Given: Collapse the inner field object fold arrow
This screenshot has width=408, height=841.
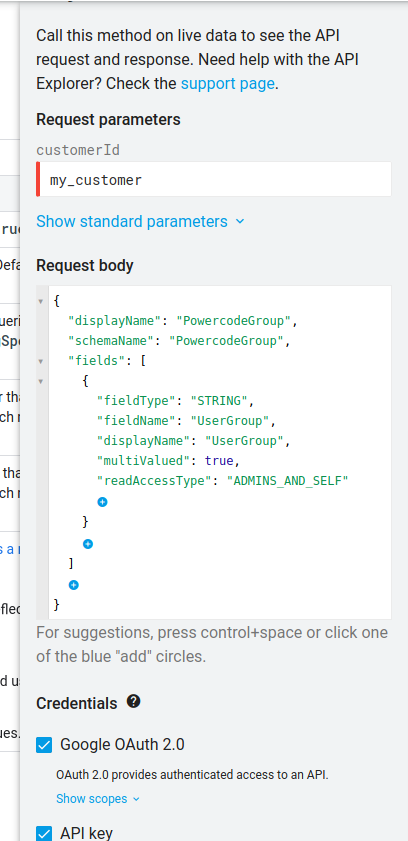Looking at the screenshot, I should 41,382.
